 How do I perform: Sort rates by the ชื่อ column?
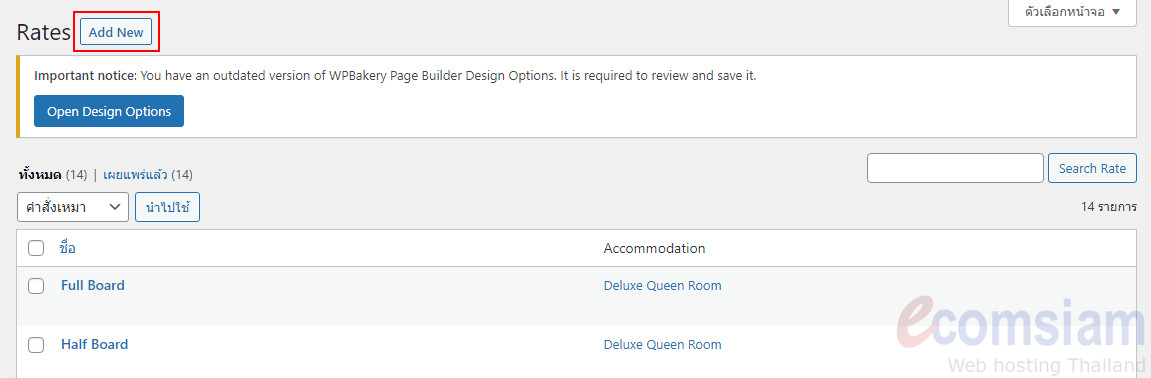pos(68,248)
